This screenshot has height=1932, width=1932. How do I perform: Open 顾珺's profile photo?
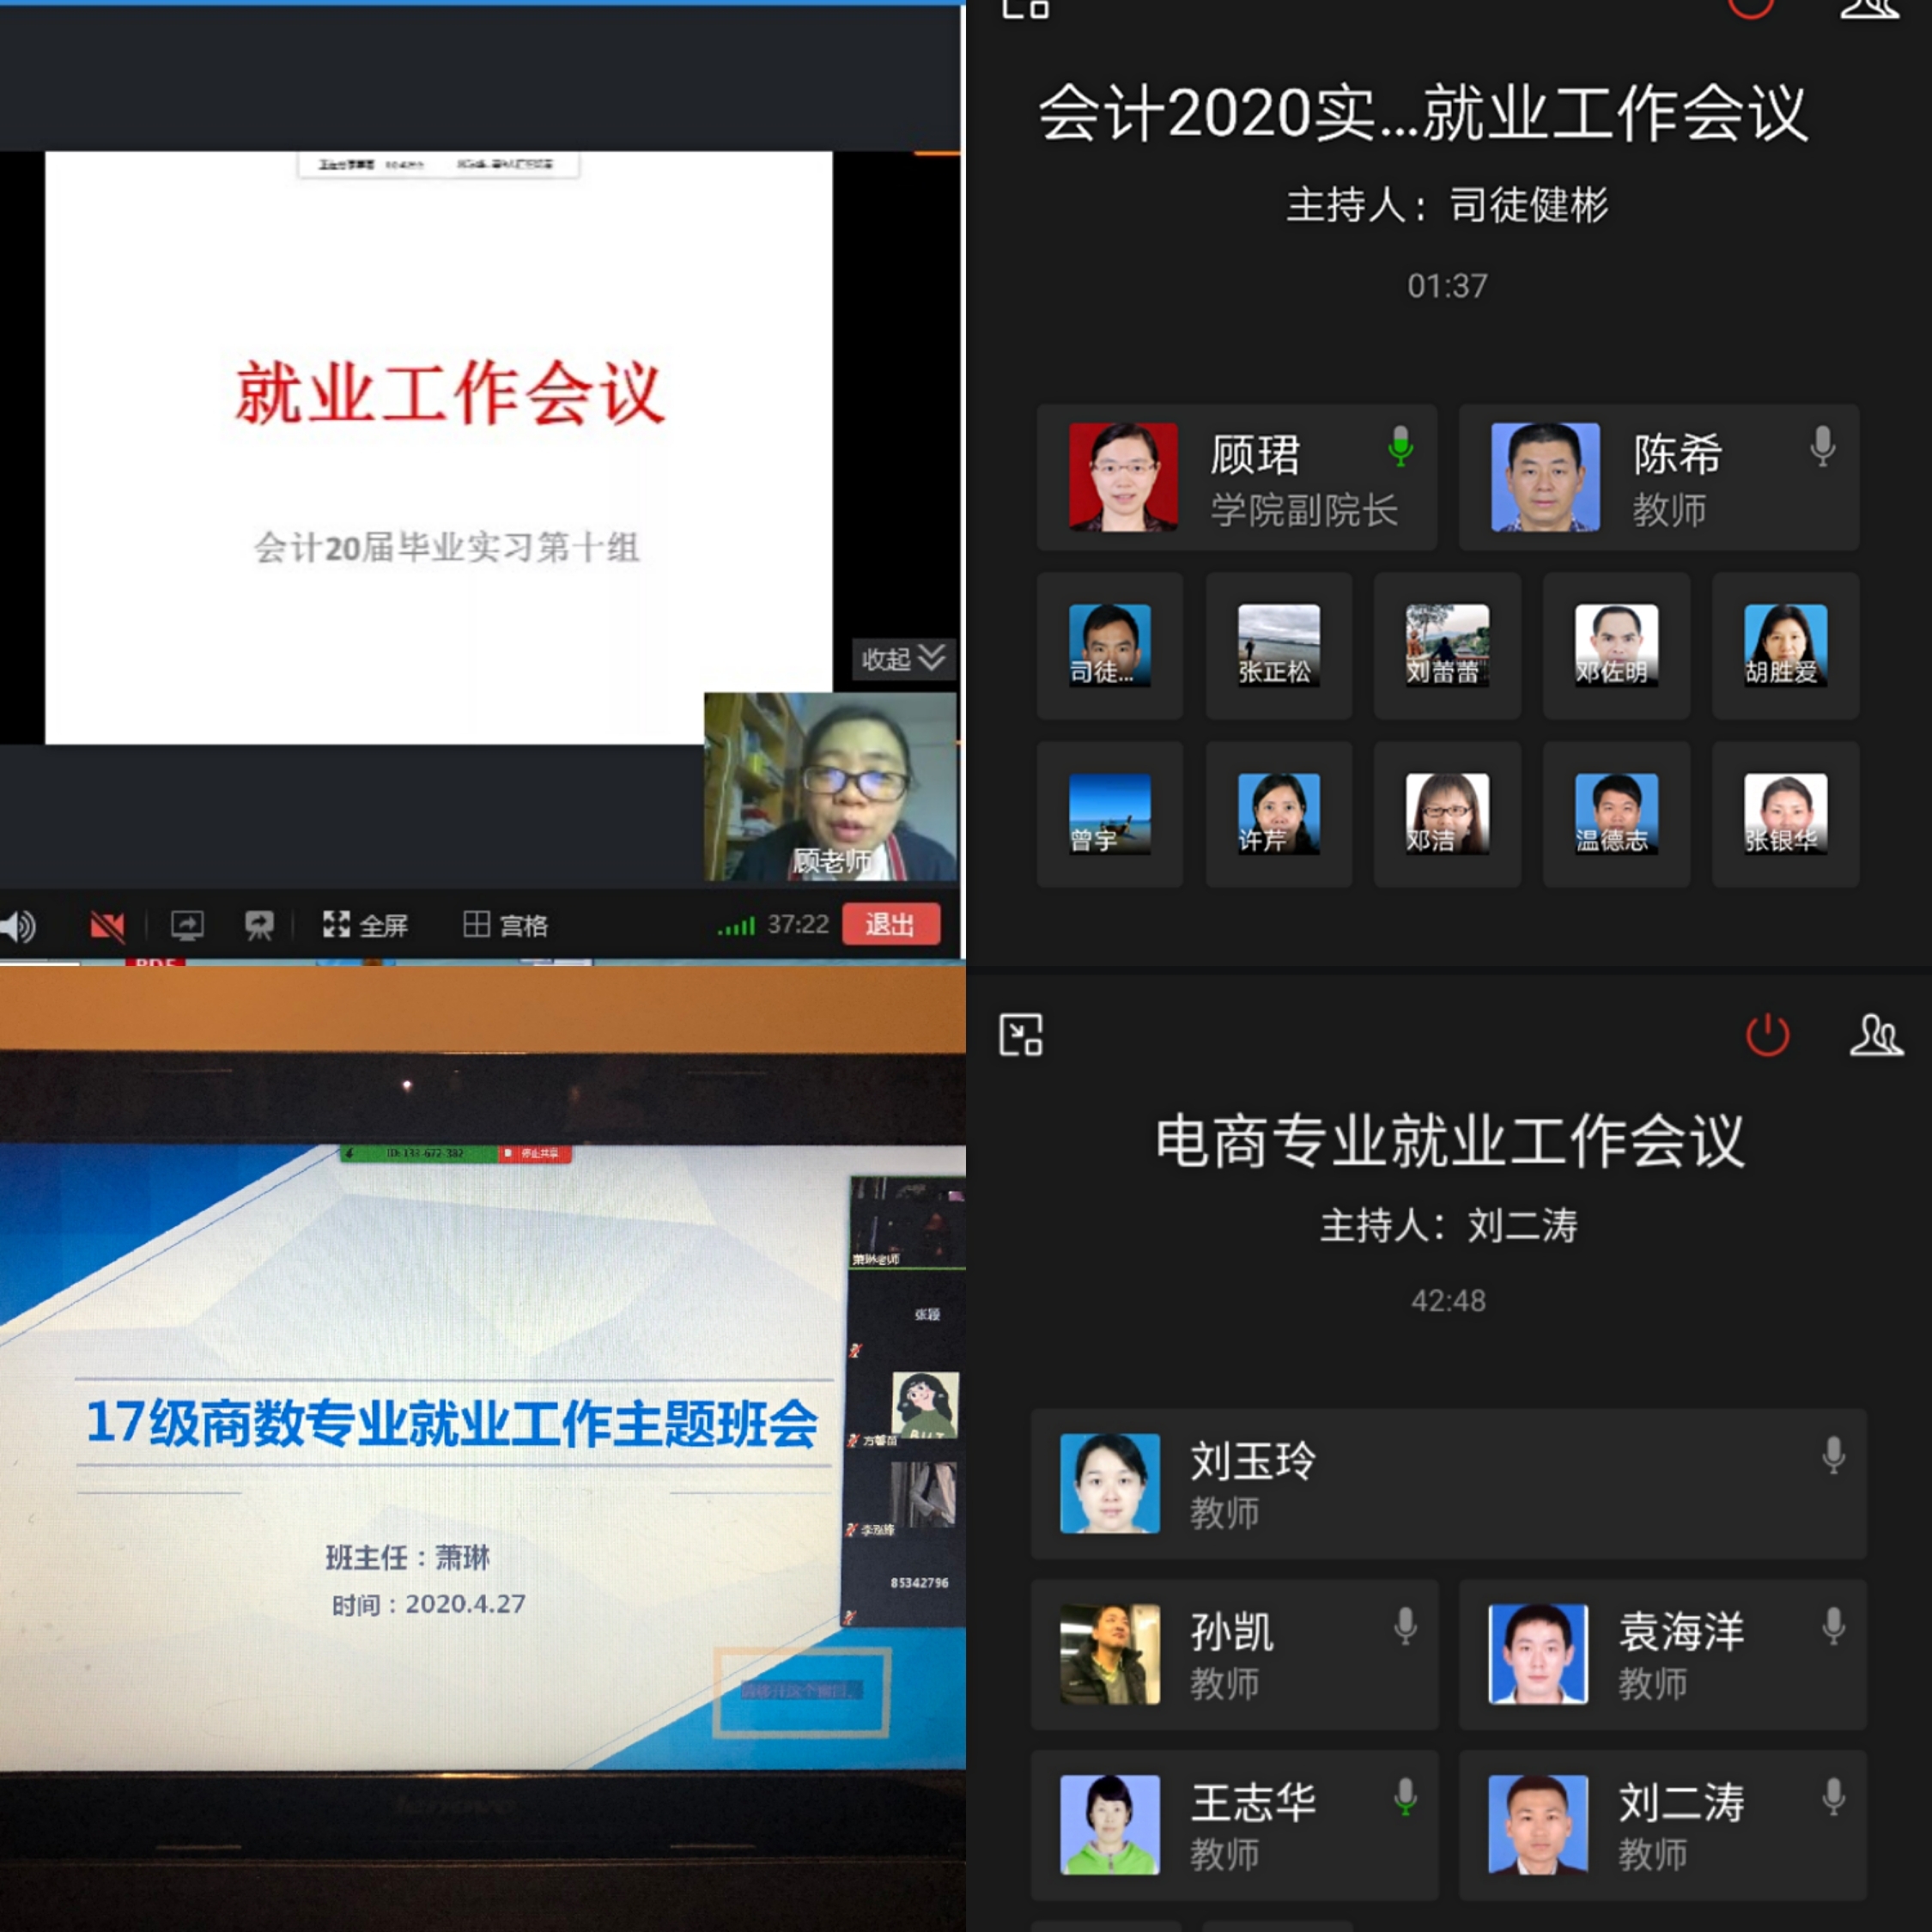tap(1123, 477)
